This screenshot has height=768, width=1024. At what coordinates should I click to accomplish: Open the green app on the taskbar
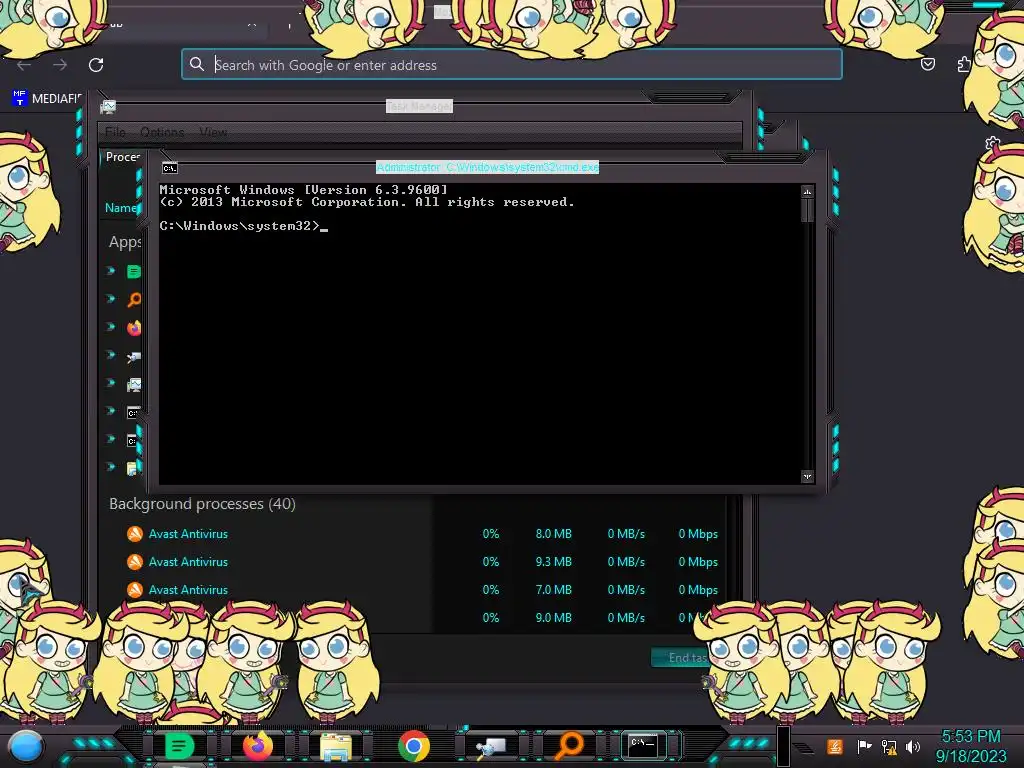(x=178, y=746)
